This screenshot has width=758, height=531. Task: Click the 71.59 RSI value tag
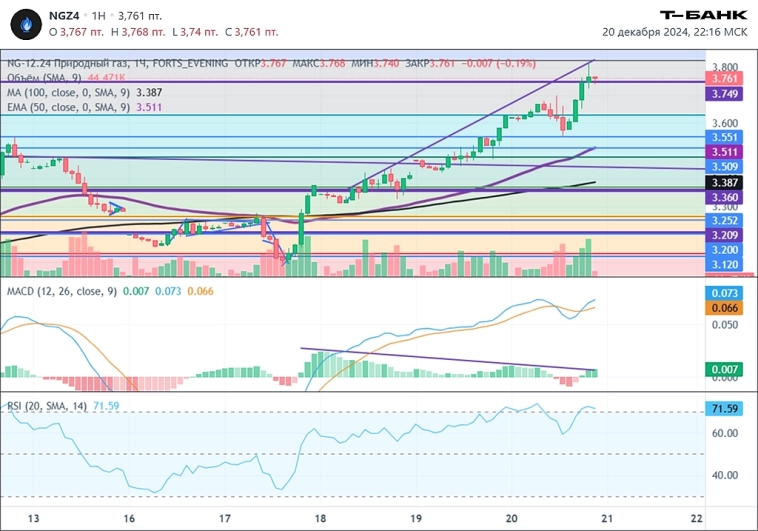[x=726, y=410]
